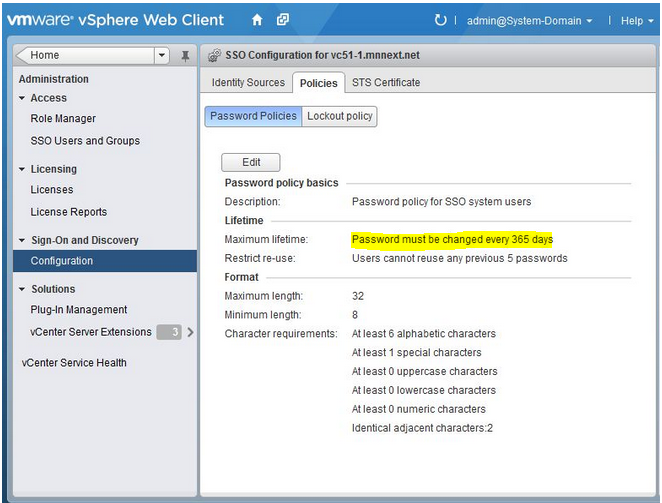Image resolution: width=662 pixels, height=503 pixels.
Task: Switch to the STS Certificate tab
Action: (386, 82)
